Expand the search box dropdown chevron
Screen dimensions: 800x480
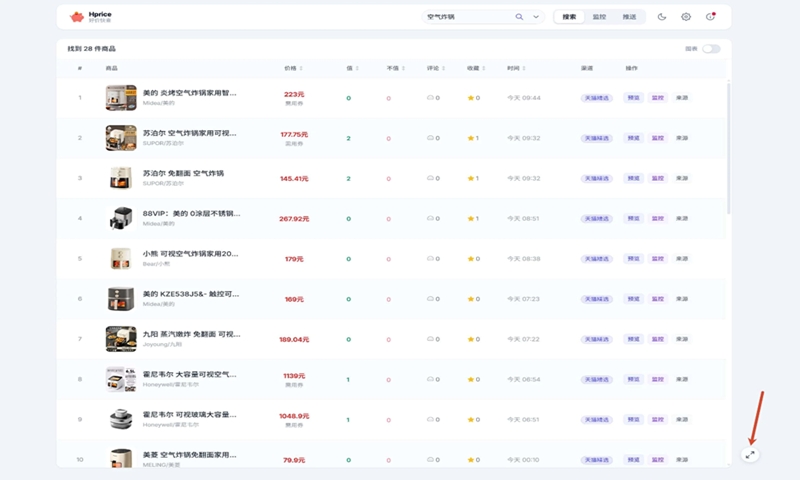tap(536, 17)
